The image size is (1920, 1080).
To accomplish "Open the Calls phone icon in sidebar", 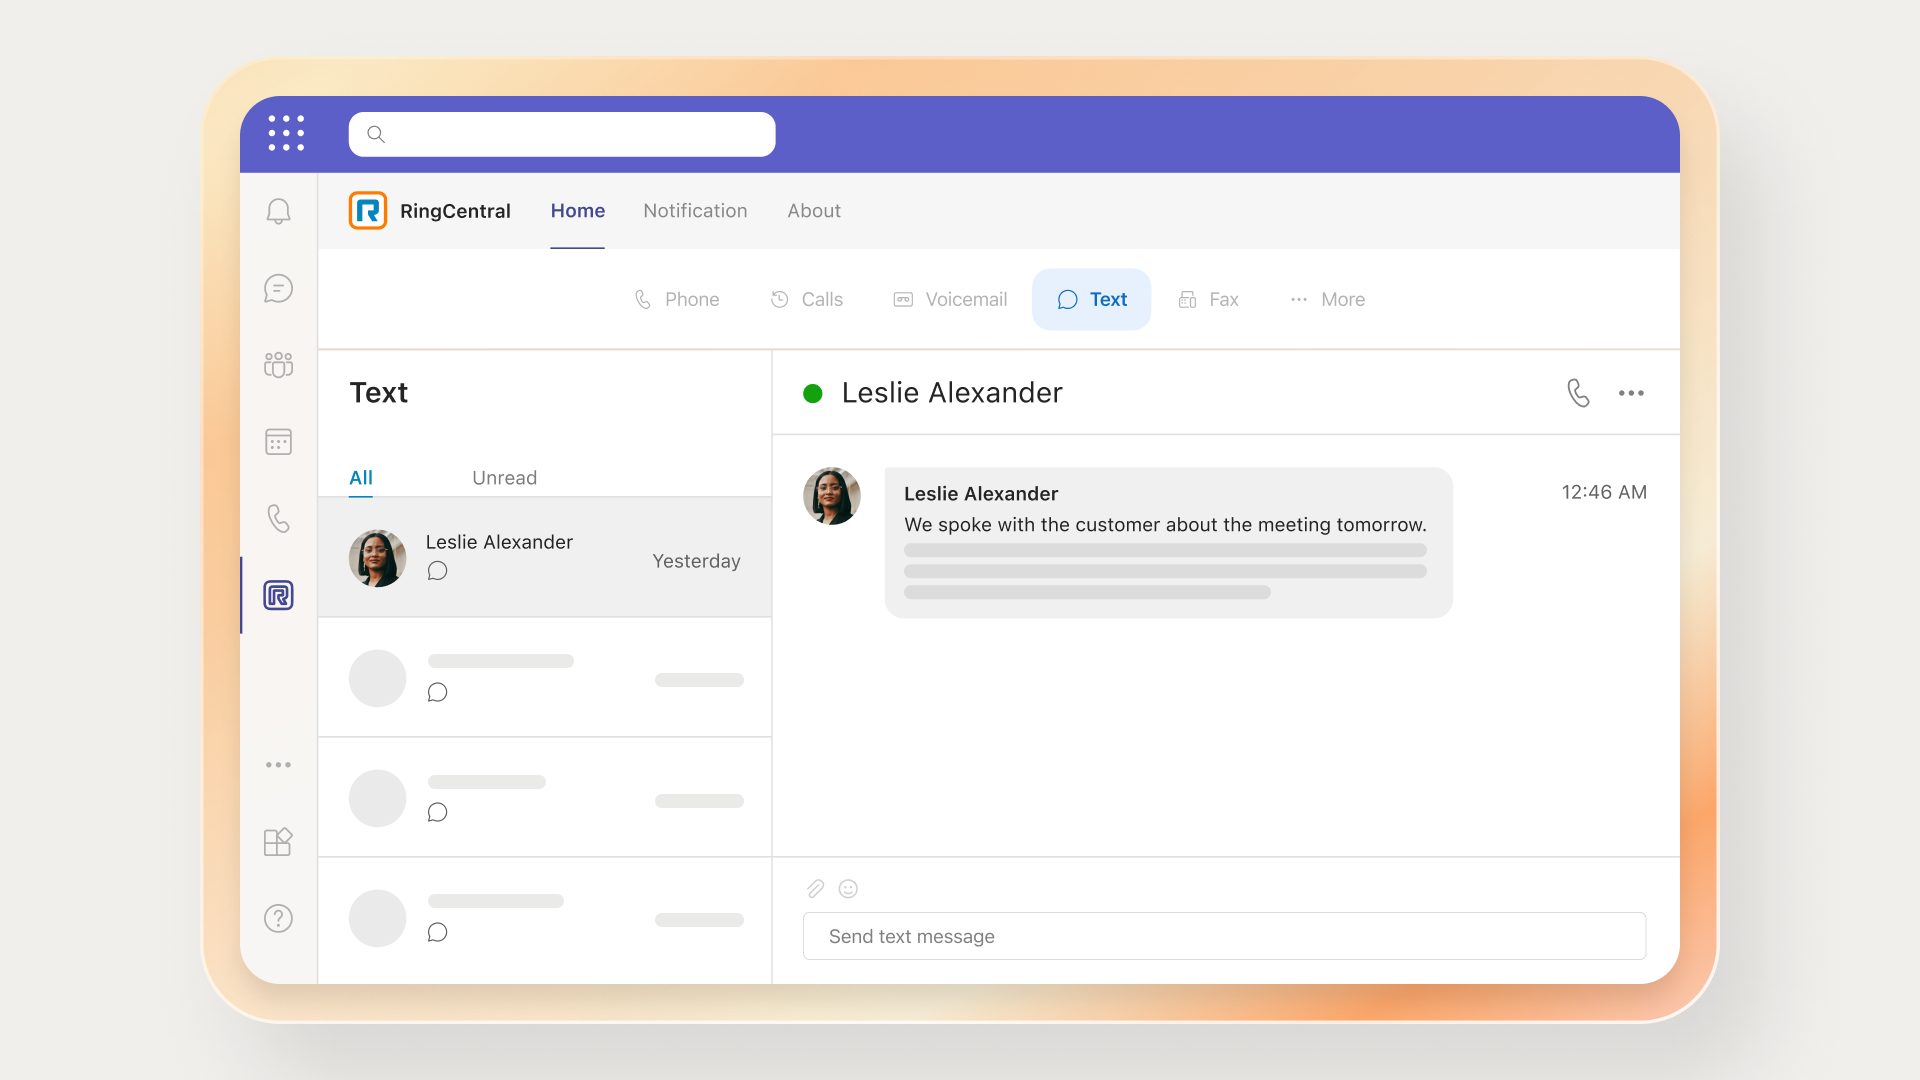I will [278, 518].
